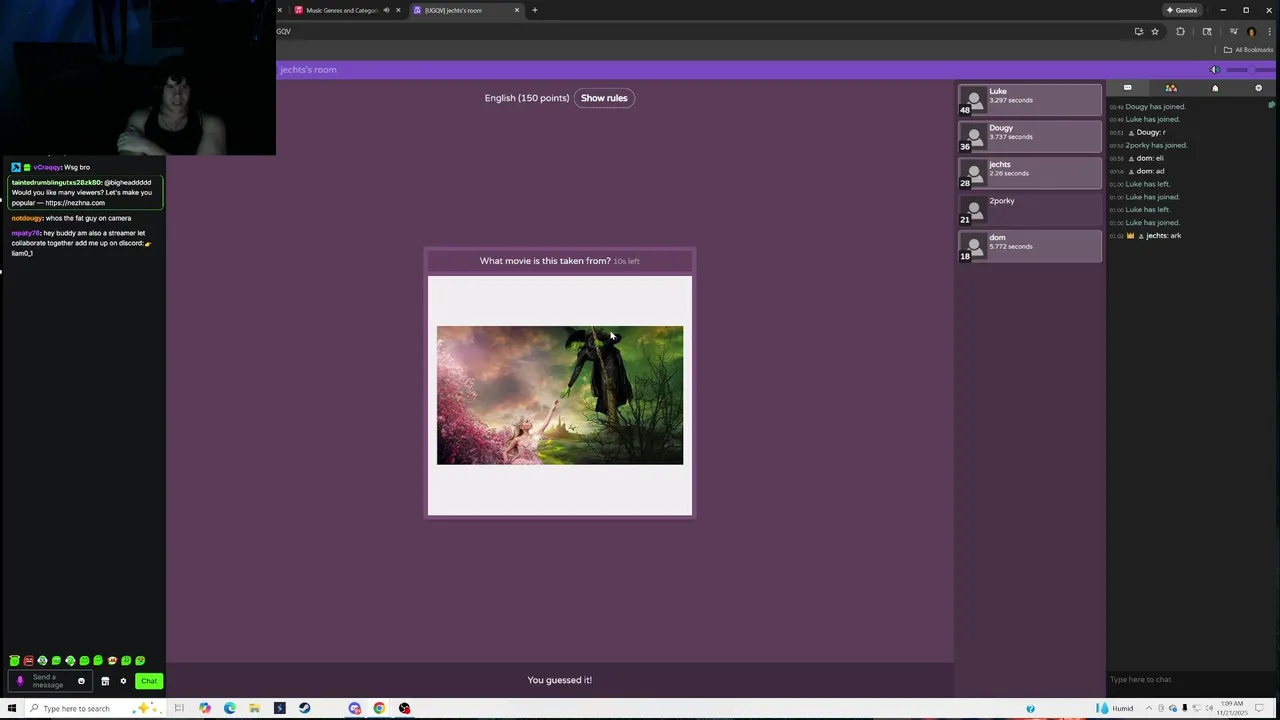Click the green Chat send button

149,681
